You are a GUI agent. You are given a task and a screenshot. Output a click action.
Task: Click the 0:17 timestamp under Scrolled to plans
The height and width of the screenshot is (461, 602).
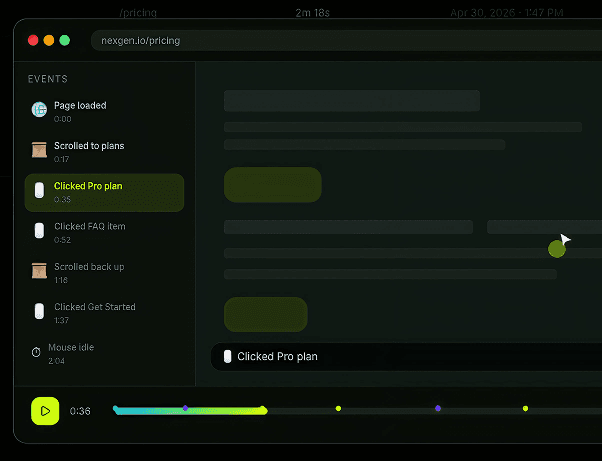(61, 159)
